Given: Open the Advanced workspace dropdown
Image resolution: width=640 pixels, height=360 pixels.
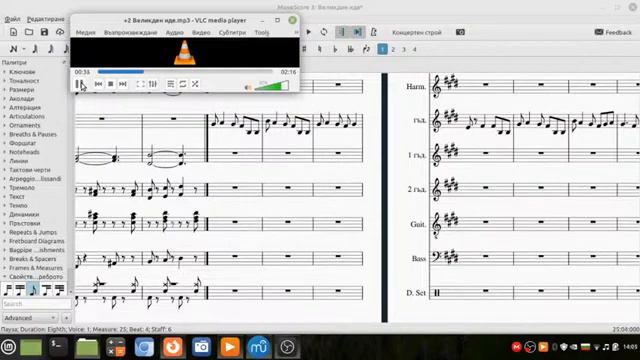Looking at the screenshot, I should (x=30, y=318).
